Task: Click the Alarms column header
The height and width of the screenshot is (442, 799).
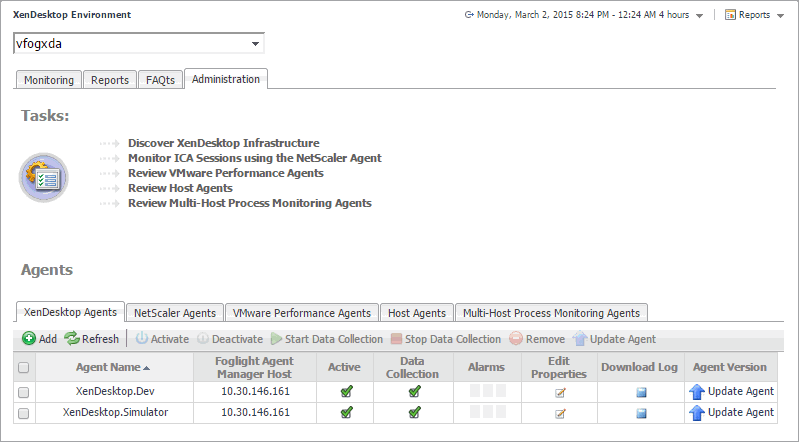Action: [487, 367]
